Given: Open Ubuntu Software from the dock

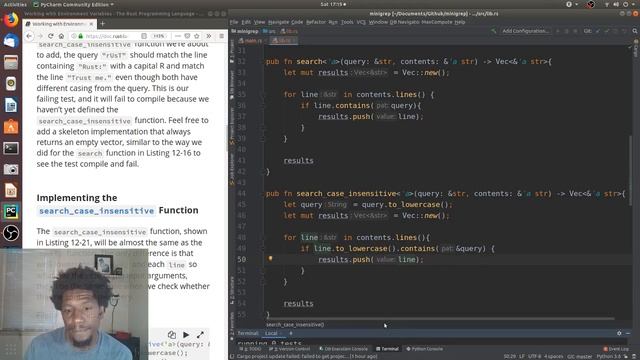Looking at the screenshot, I should (x=11, y=127).
